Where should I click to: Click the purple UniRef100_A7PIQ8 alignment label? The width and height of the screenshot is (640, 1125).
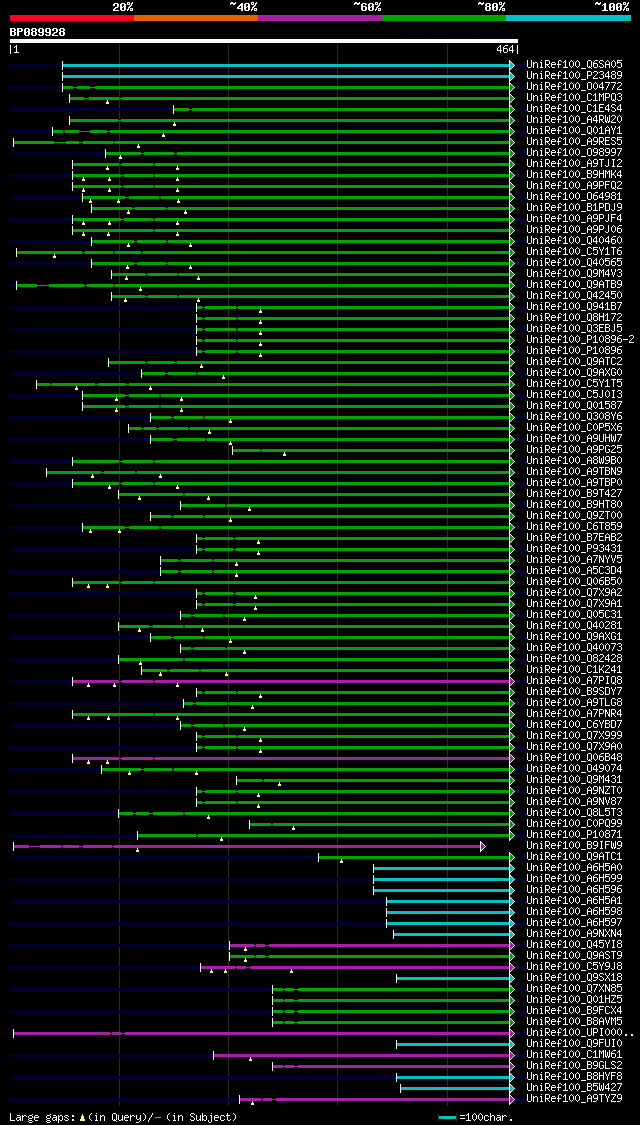pos(574,680)
